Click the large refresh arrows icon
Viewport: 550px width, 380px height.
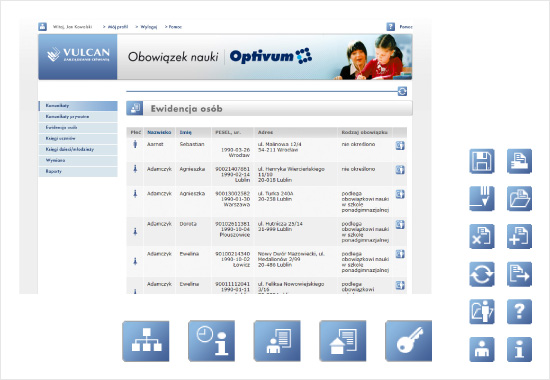[482, 274]
